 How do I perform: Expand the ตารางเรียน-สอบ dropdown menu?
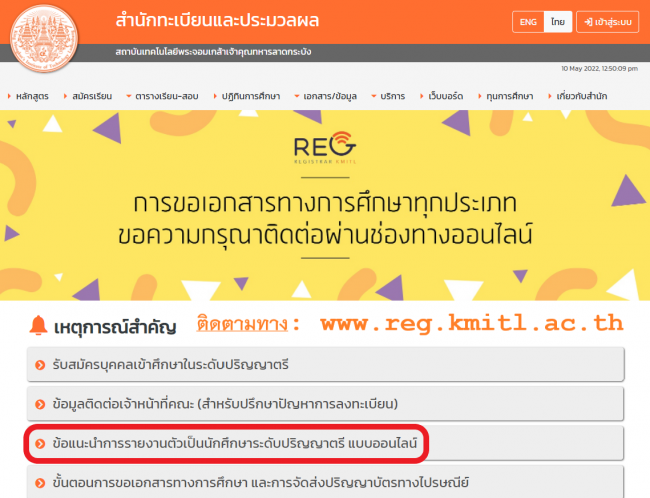(x=166, y=95)
